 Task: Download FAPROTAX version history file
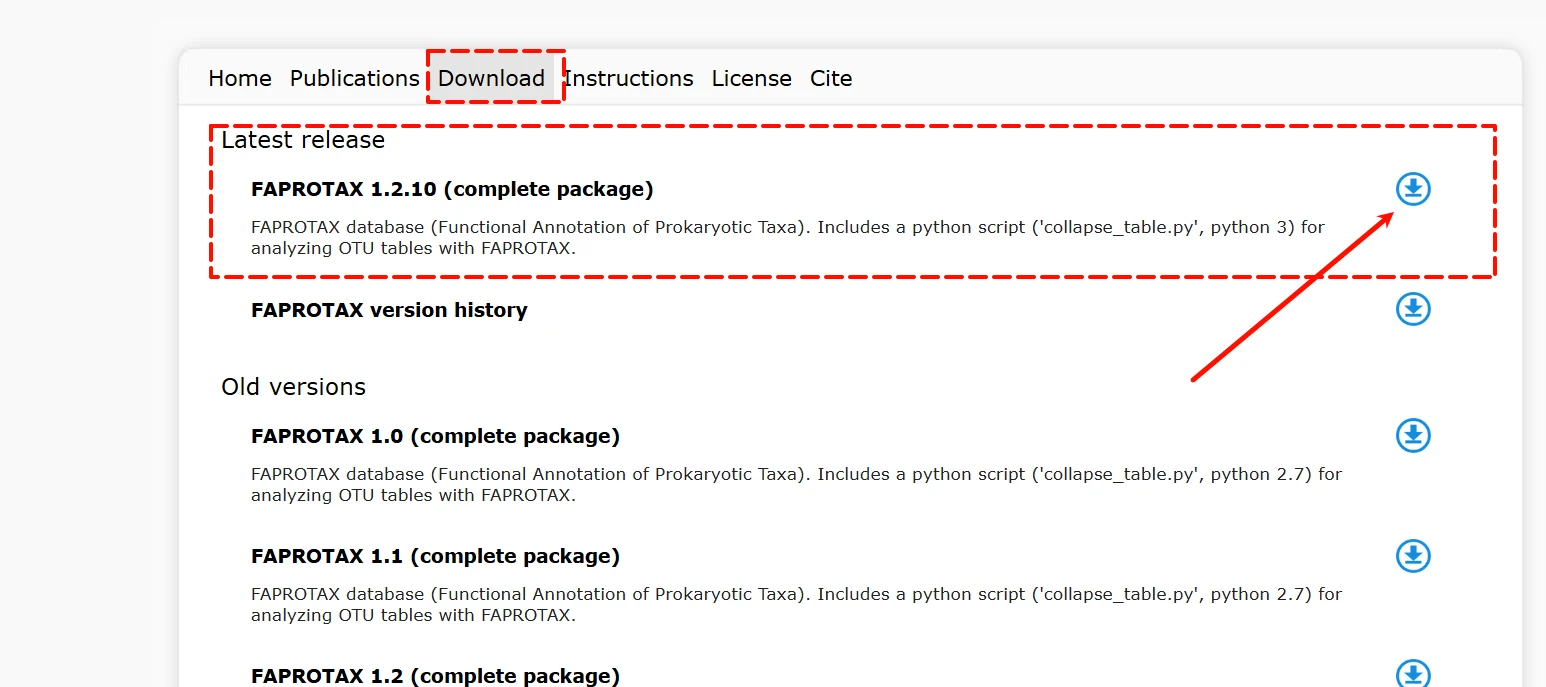pyautogui.click(x=1413, y=309)
